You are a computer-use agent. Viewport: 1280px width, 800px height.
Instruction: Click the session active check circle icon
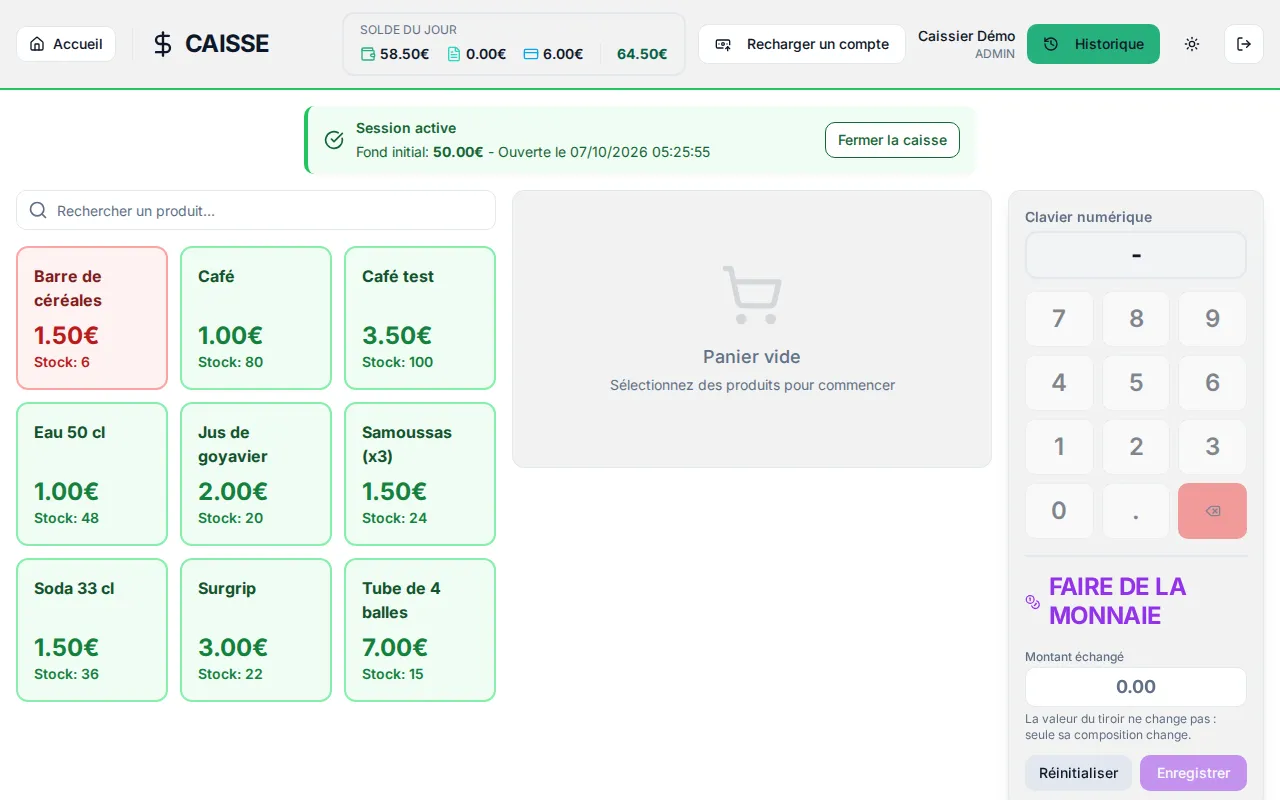tap(335, 140)
